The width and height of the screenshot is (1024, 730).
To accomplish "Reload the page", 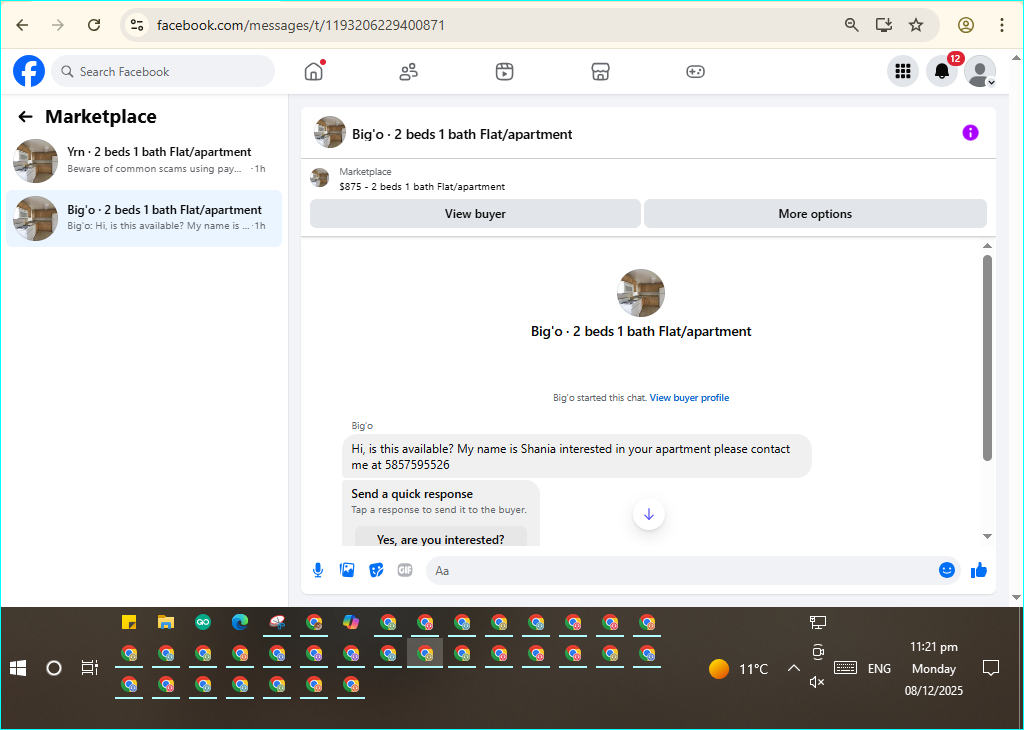I will click(x=94, y=25).
